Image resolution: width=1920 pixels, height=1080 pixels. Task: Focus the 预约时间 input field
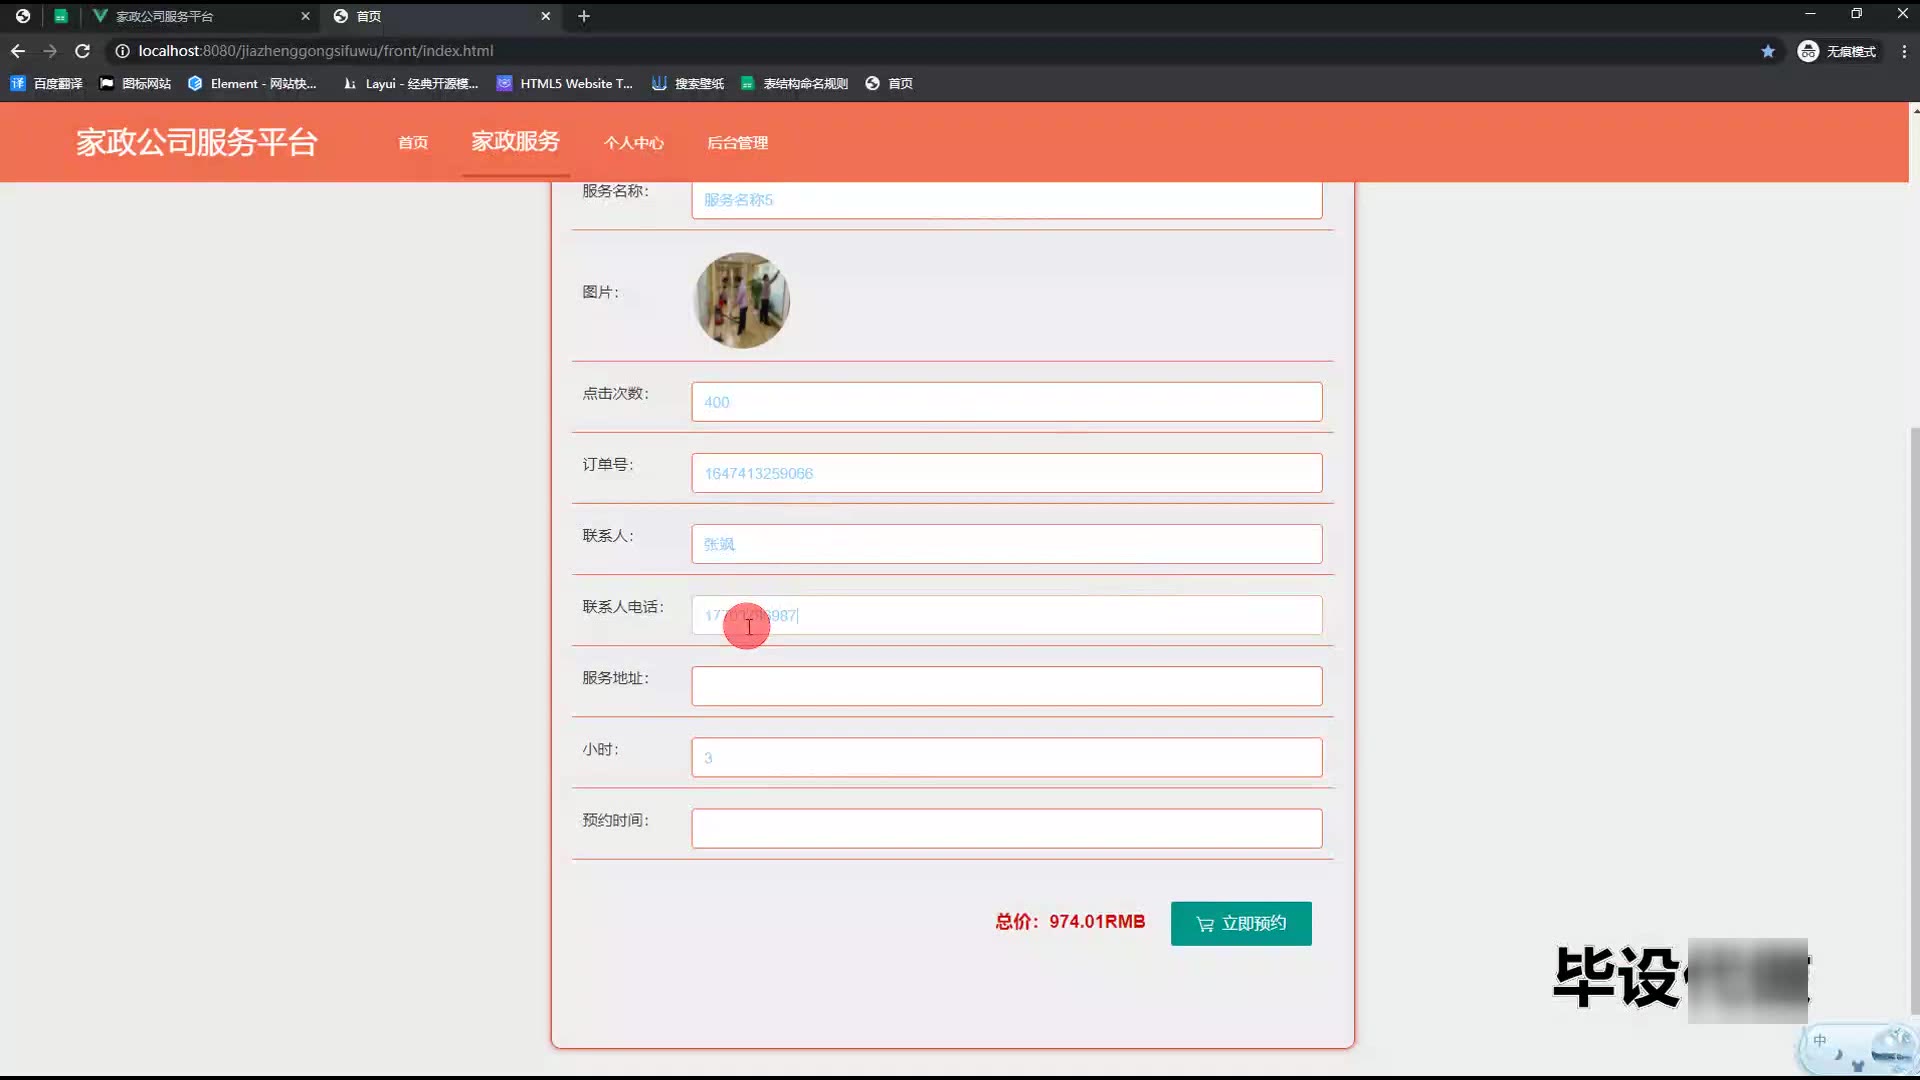tap(1006, 828)
